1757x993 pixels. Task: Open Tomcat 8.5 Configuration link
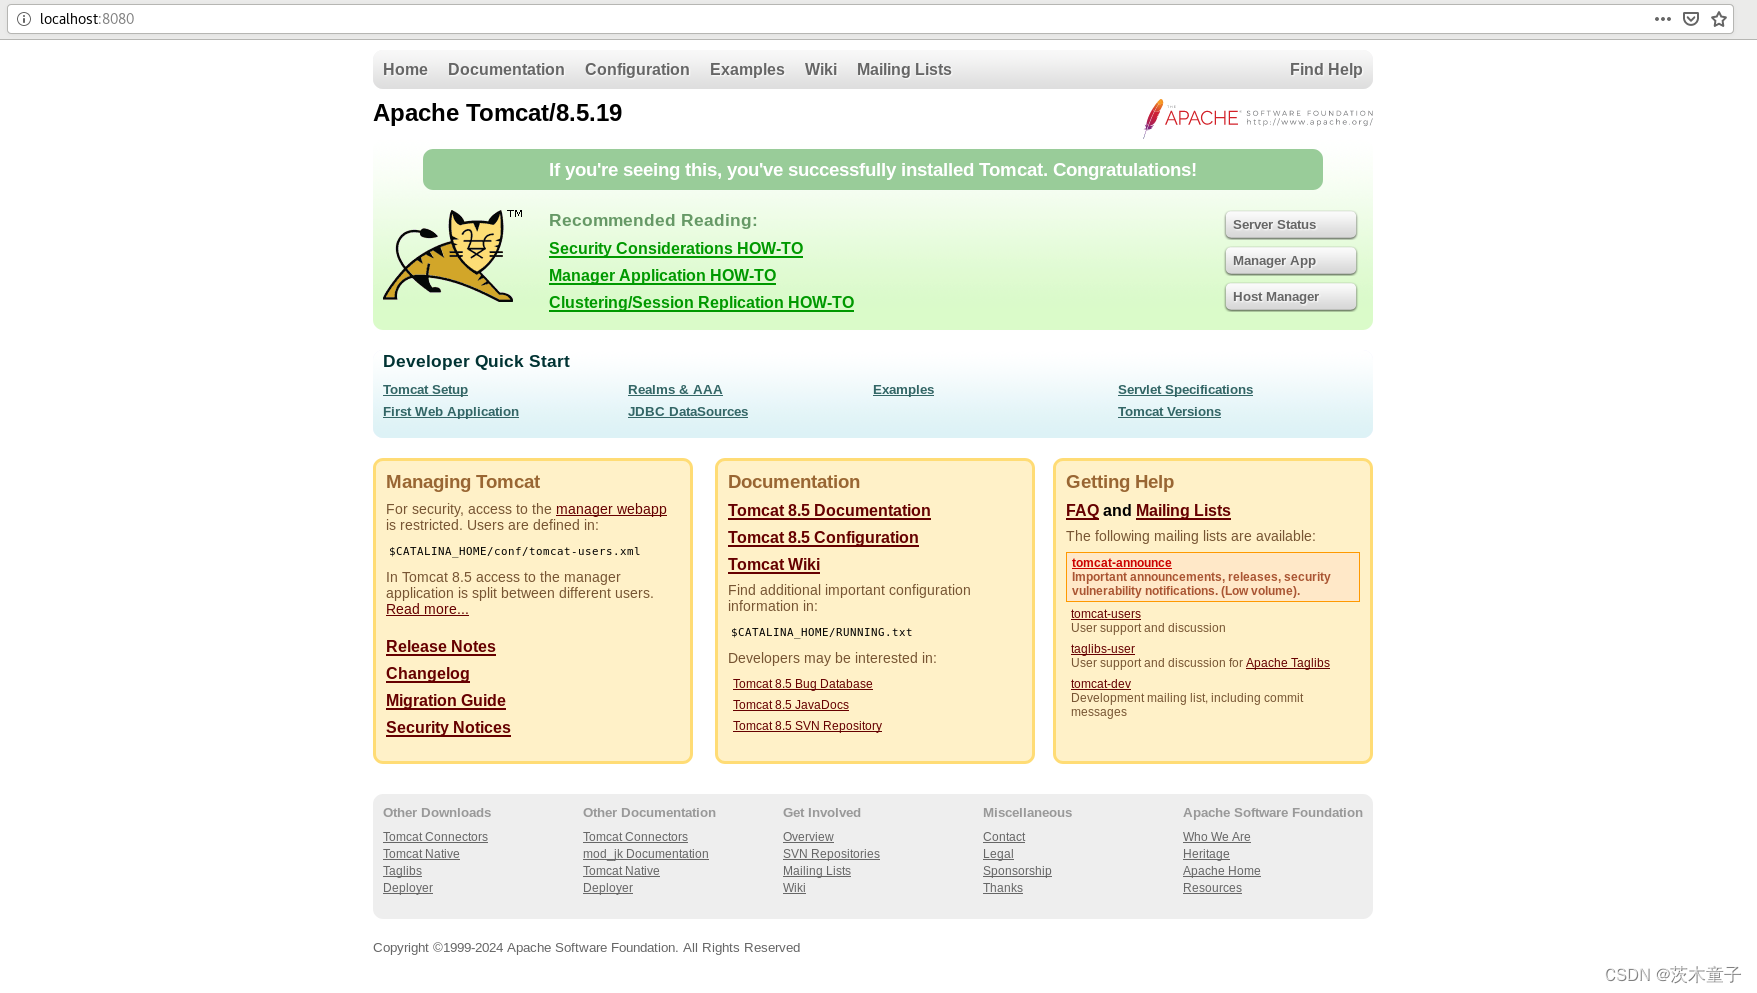point(823,538)
